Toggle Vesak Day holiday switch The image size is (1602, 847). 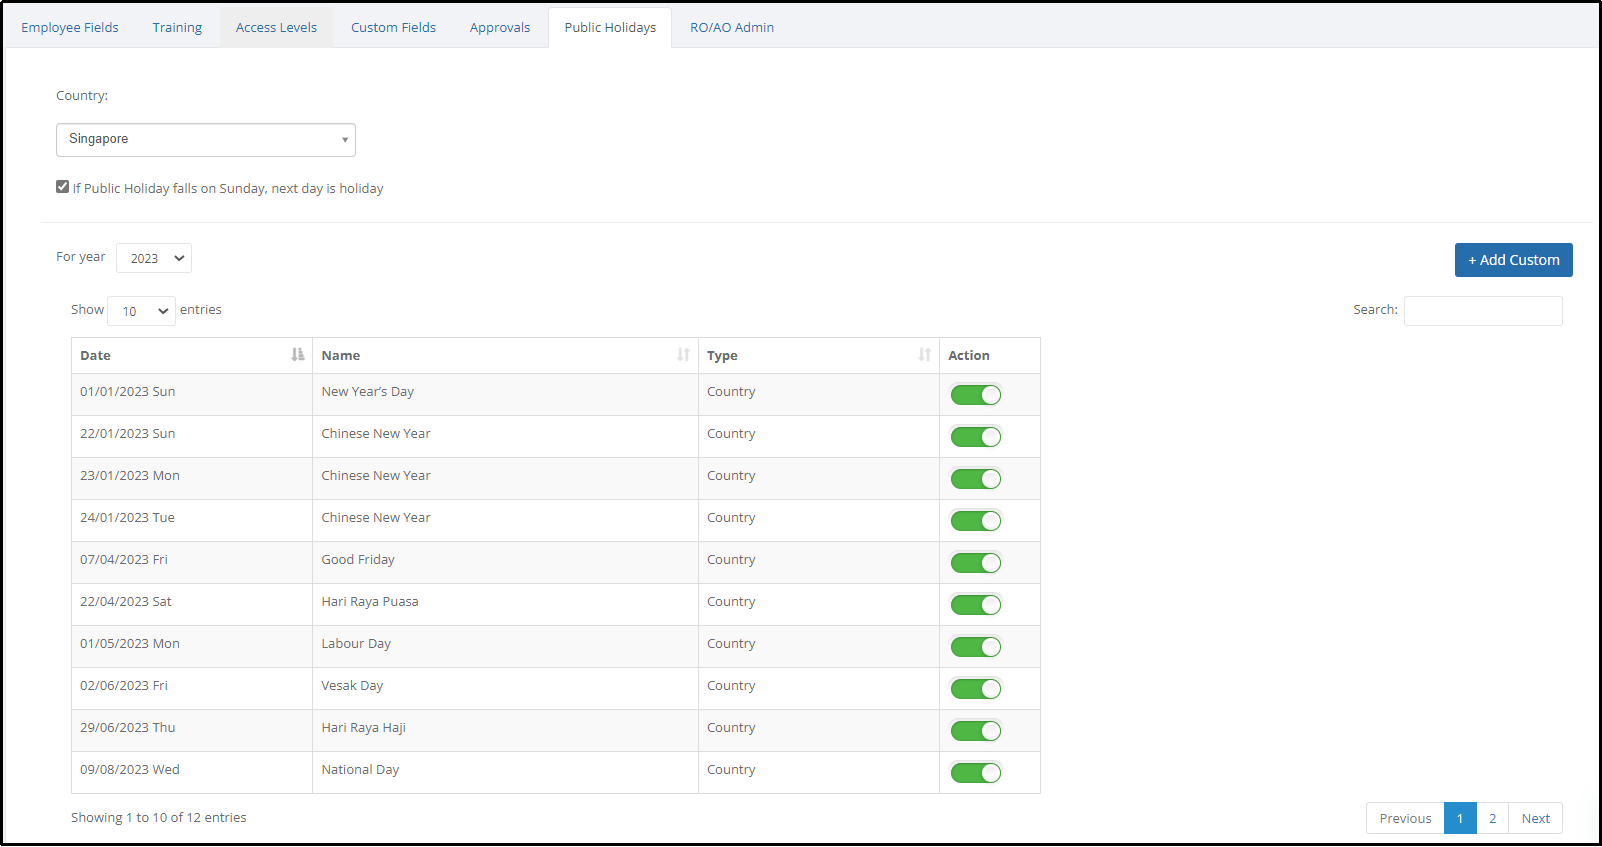pyautogui.click(x=976, y=689)
